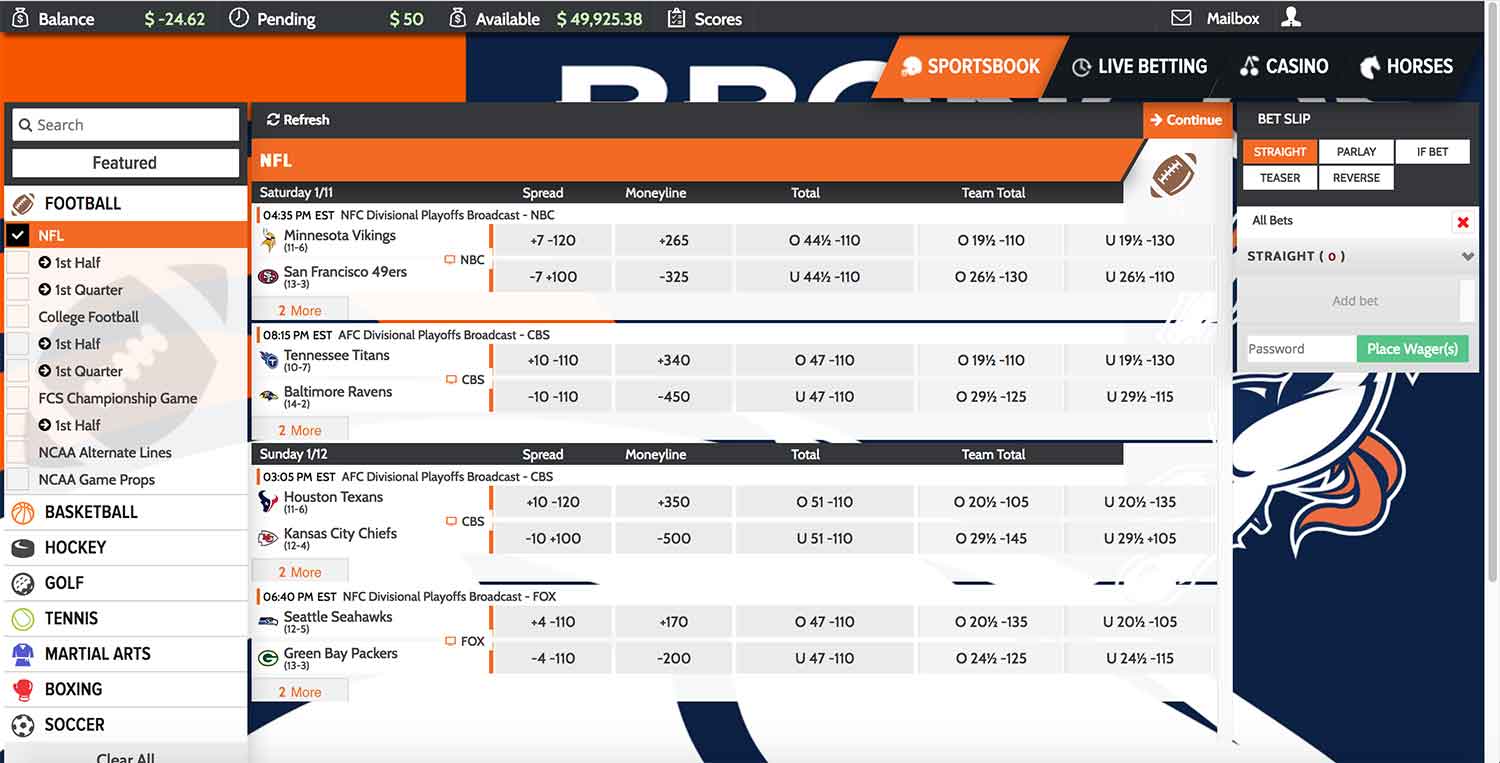Image resolution: width=1500 pixels, height=763 pixels.
Task: Switch to the SPORTSBOOK tab
Action: click(970, 67)
